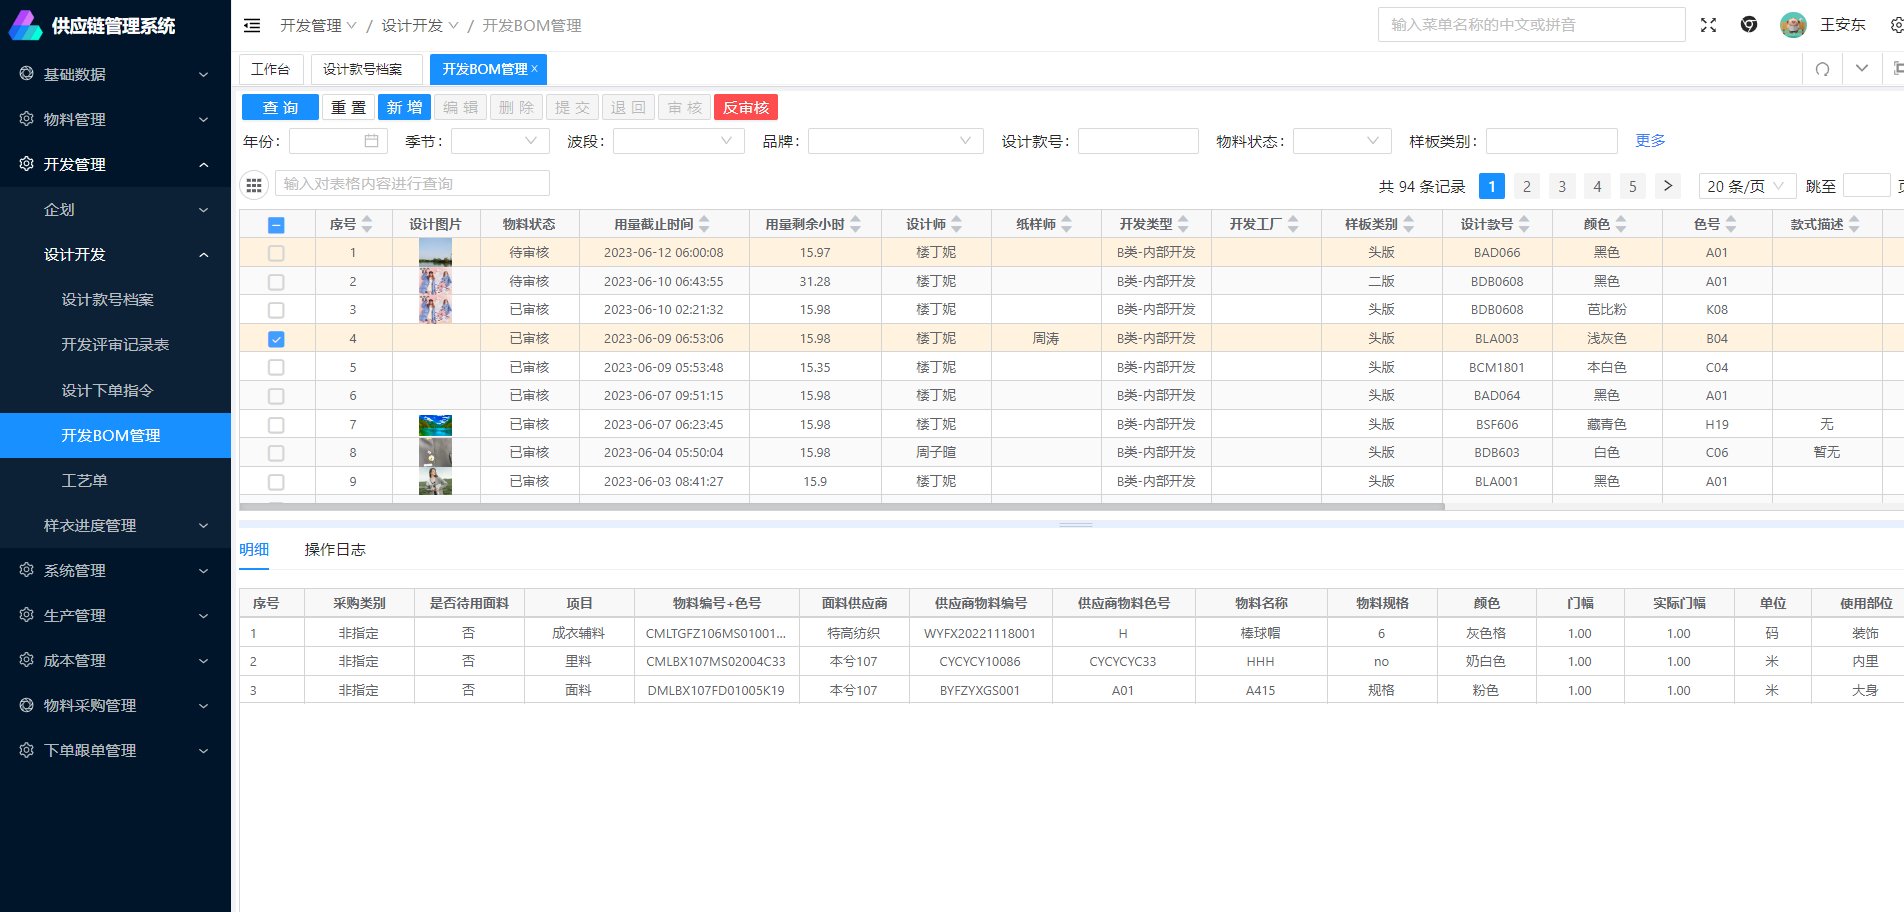Collapse the sidebar with the hamburger icon

pyautogui.click(x=252, y=25)
